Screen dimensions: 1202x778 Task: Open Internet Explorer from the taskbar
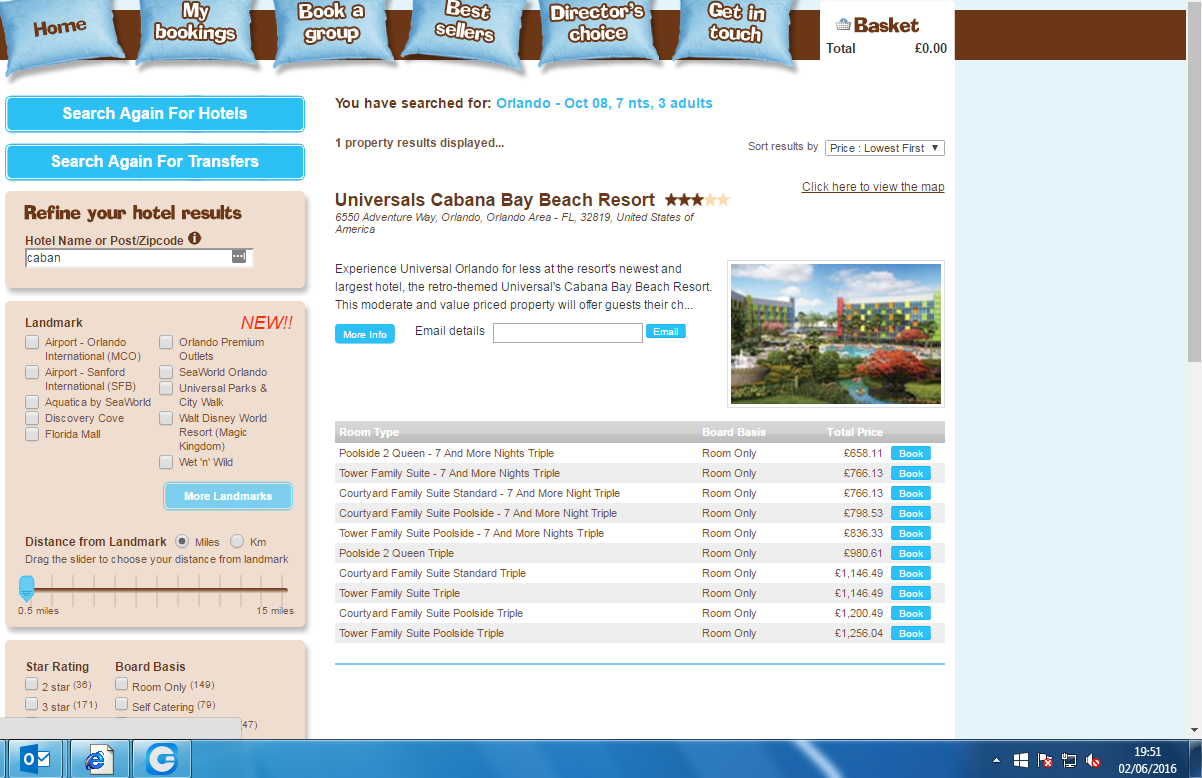(98, 759)
